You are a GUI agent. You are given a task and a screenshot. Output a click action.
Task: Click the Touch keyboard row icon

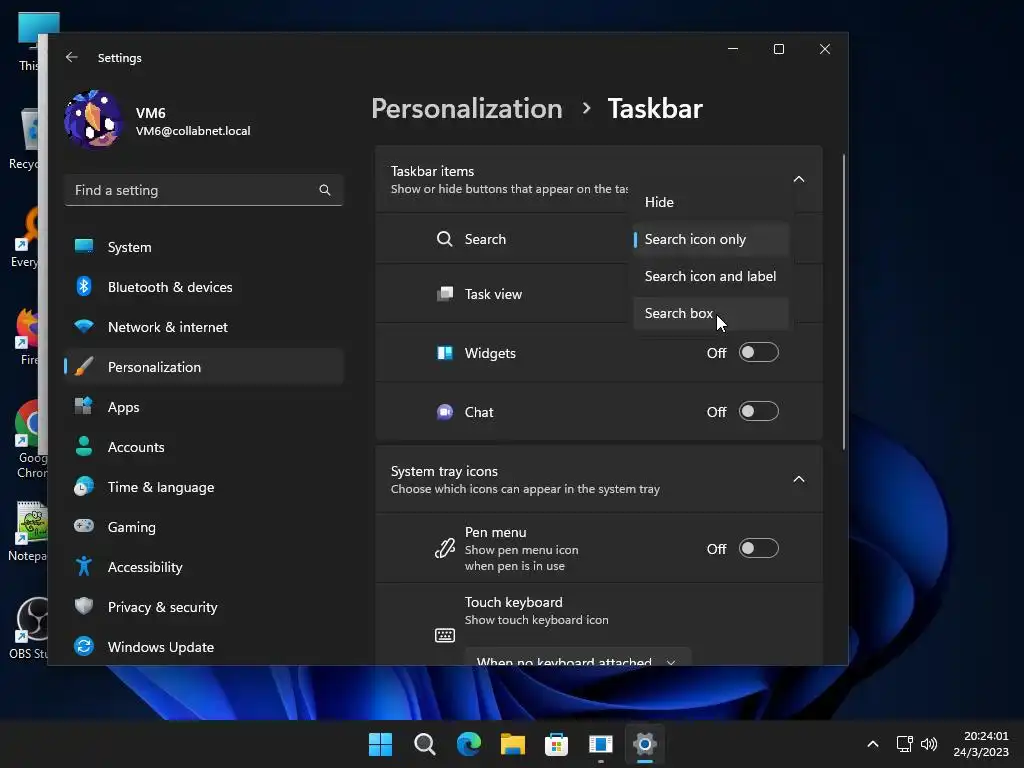click(445, 635)
